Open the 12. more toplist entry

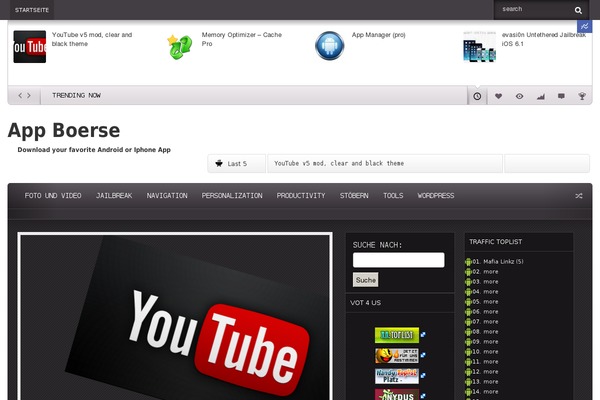pyautogui.click(x=485, y=372)
